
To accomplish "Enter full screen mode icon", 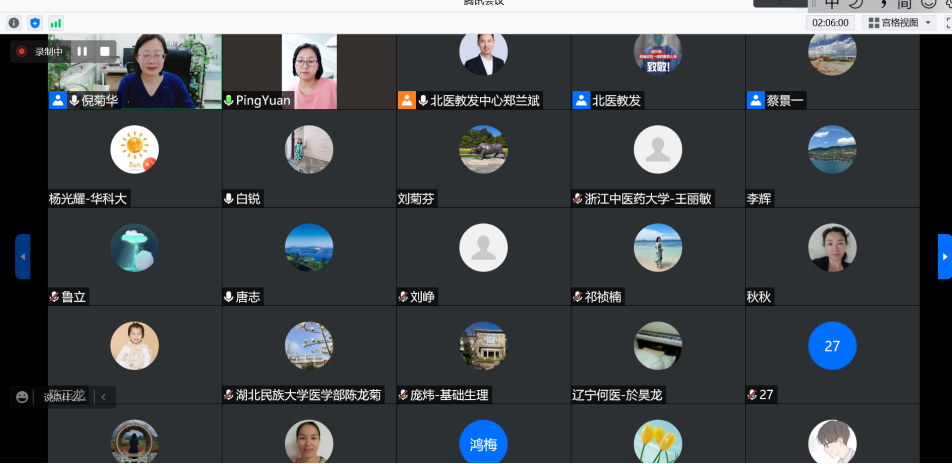I will 946,22.
